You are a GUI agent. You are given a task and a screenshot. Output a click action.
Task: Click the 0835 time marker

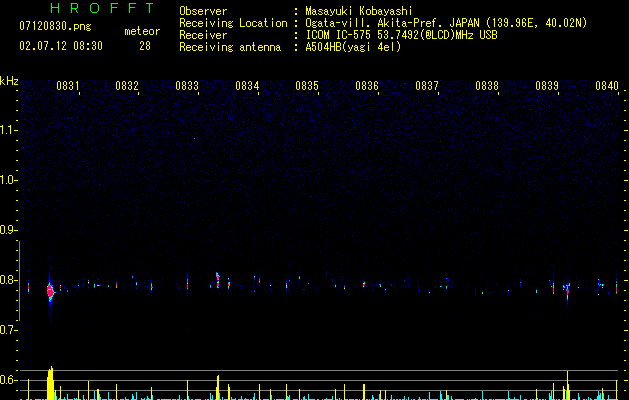[307, 86]
